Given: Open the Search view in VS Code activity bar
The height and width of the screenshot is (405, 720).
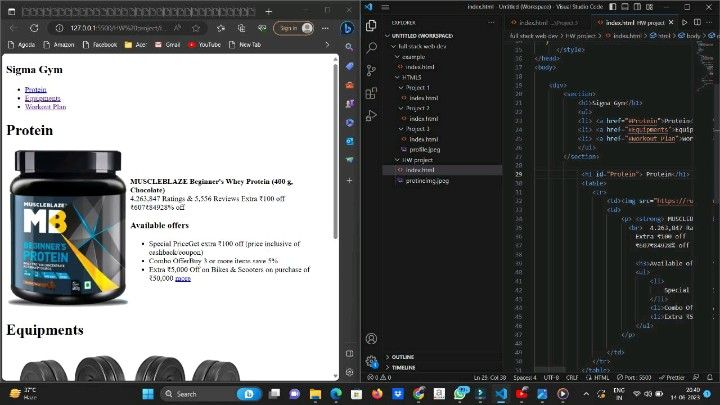Looking at the screenshot, I should click(x=371, y=47).
